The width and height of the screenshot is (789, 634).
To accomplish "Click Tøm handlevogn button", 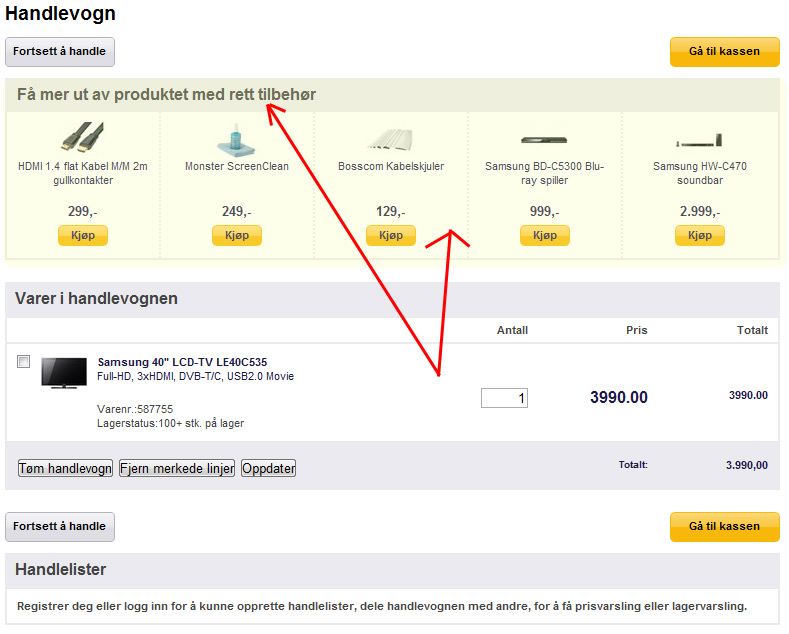I will tap(65, 468).
